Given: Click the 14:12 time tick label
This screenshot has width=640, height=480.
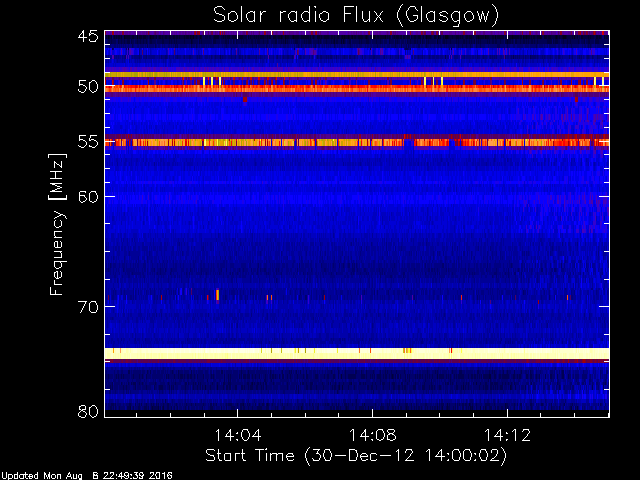Looking at the screenshot, I should pyautogui.click(x=507, y=435).
